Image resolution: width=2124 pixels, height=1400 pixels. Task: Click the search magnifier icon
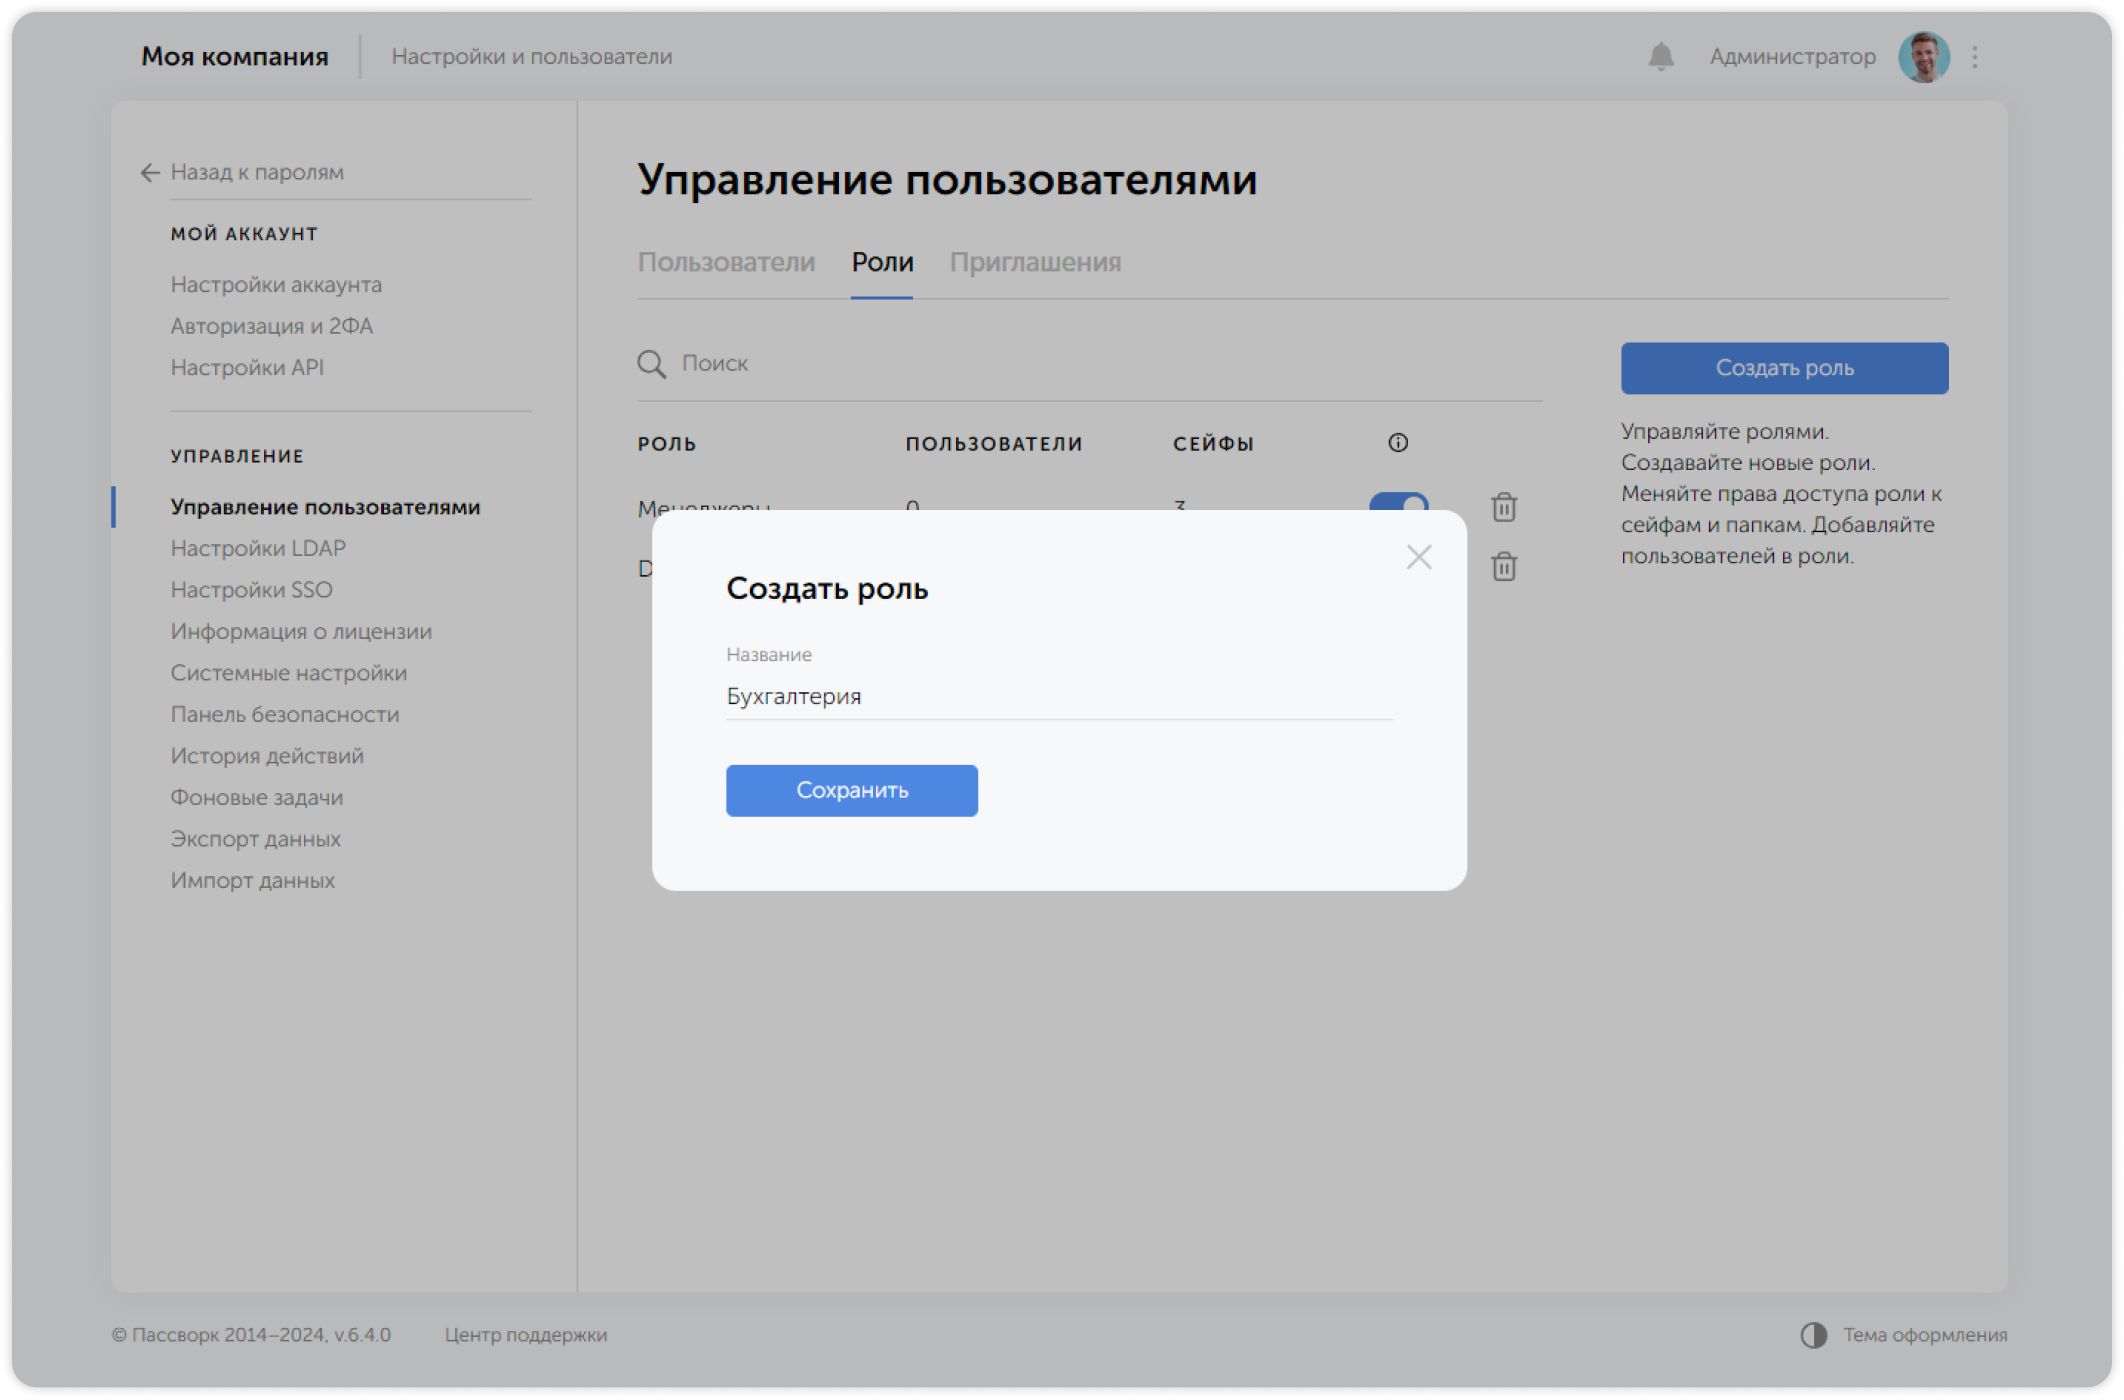[651, 364]
